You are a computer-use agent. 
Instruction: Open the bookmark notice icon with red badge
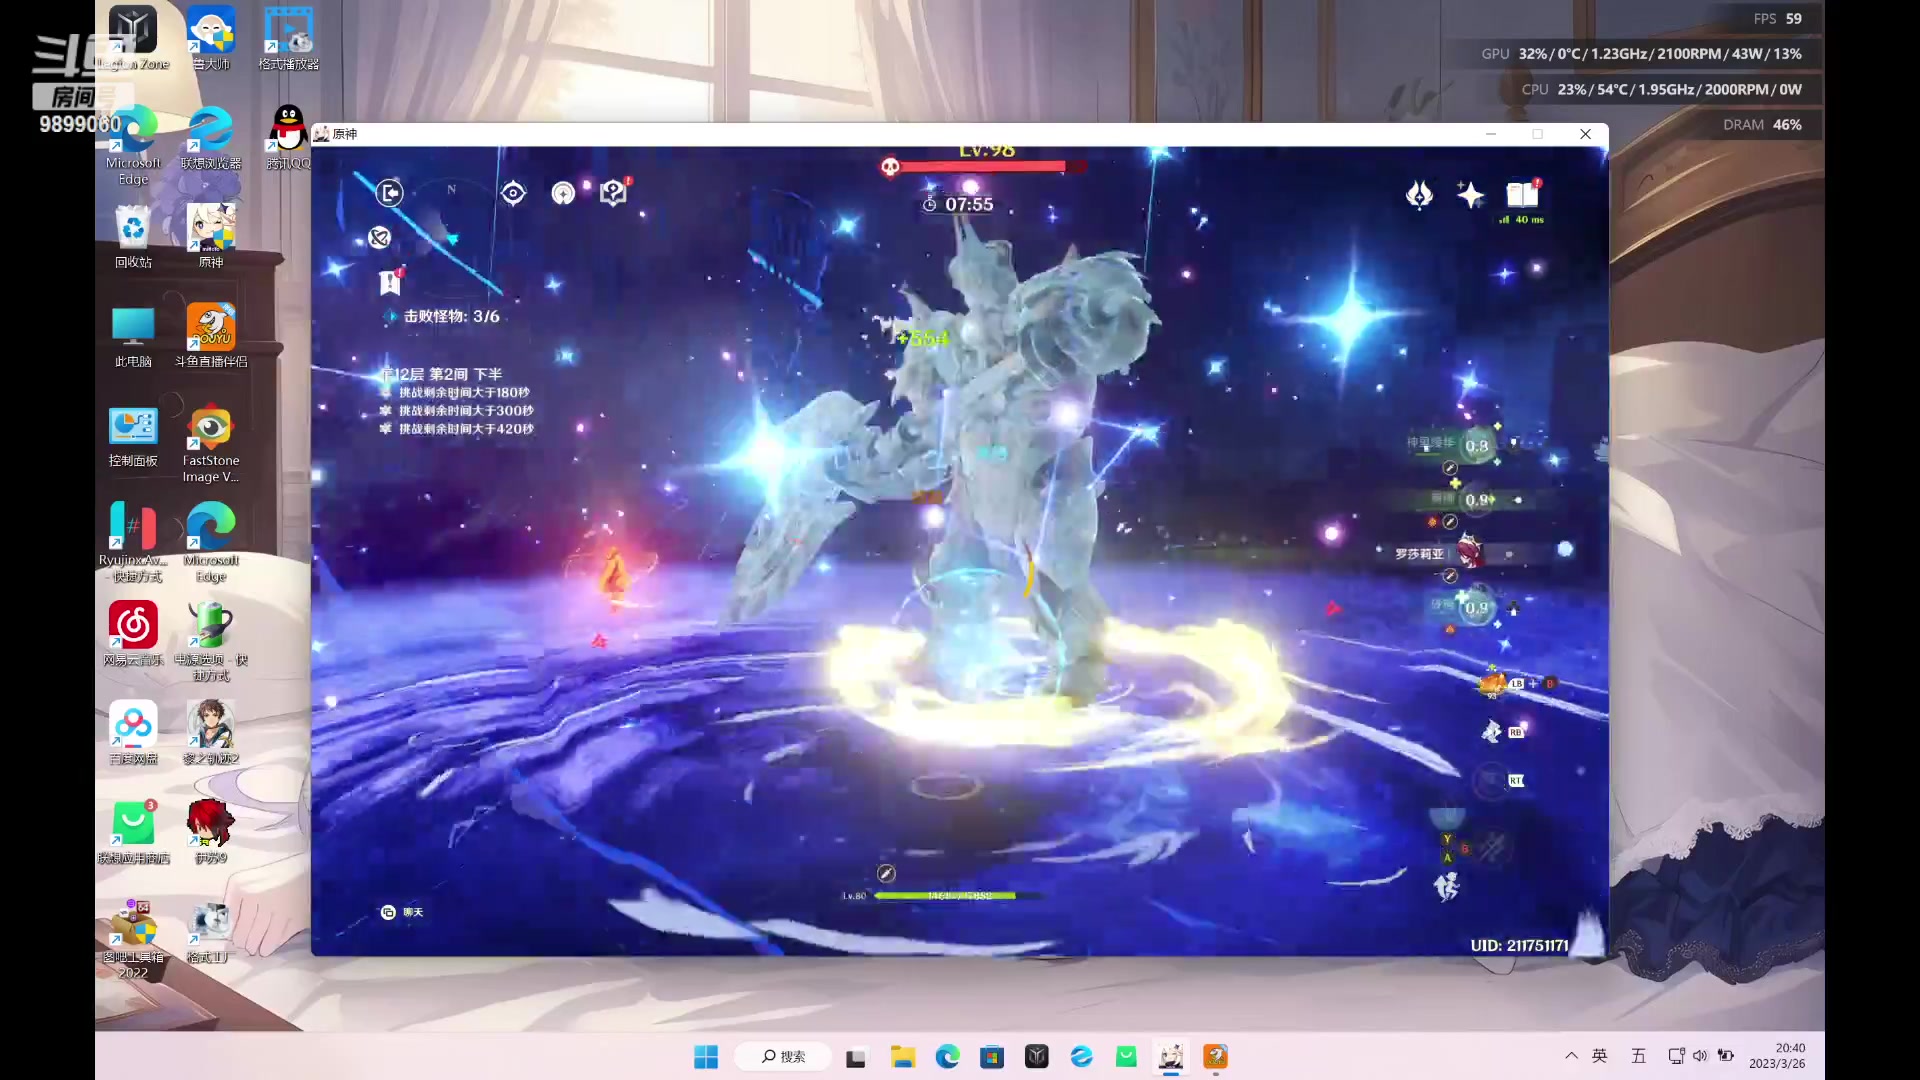pos(390,283)
